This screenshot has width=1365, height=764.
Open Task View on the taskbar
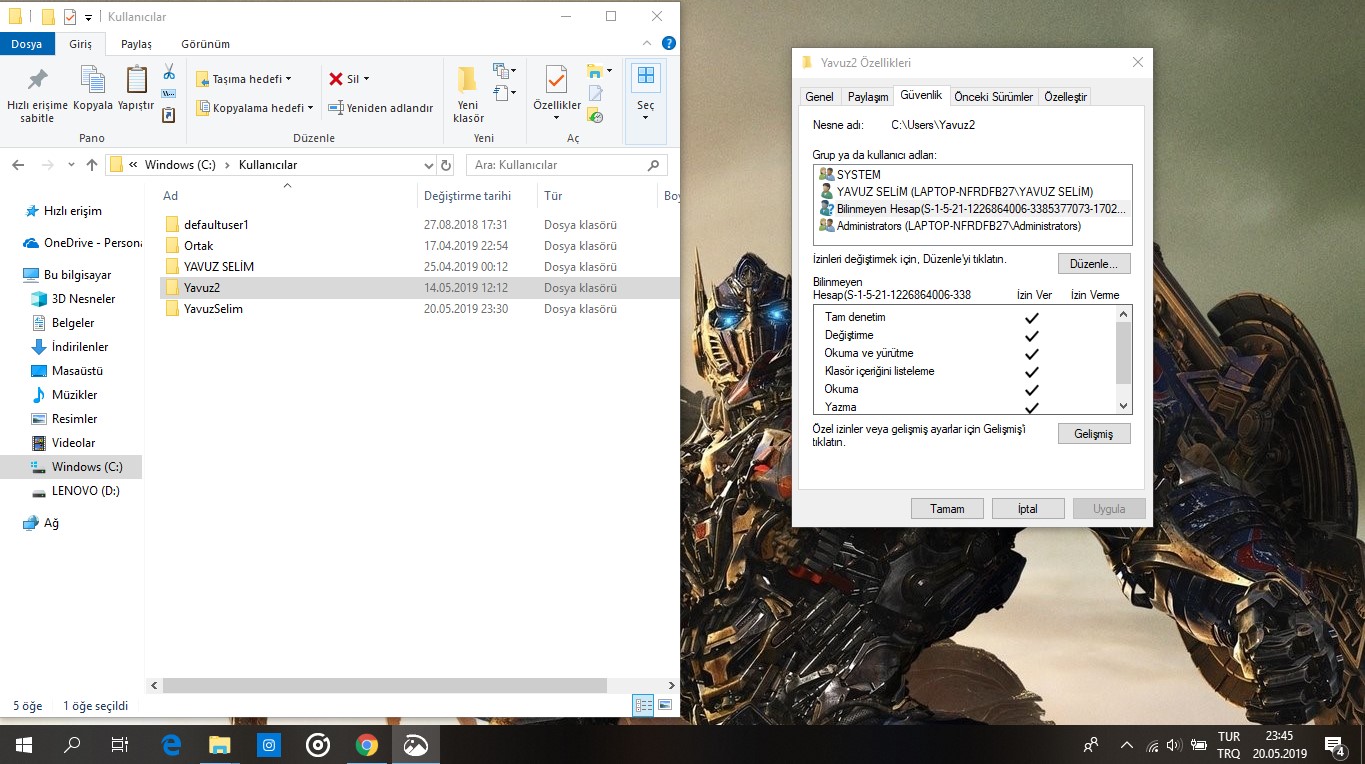click(120, 745)
